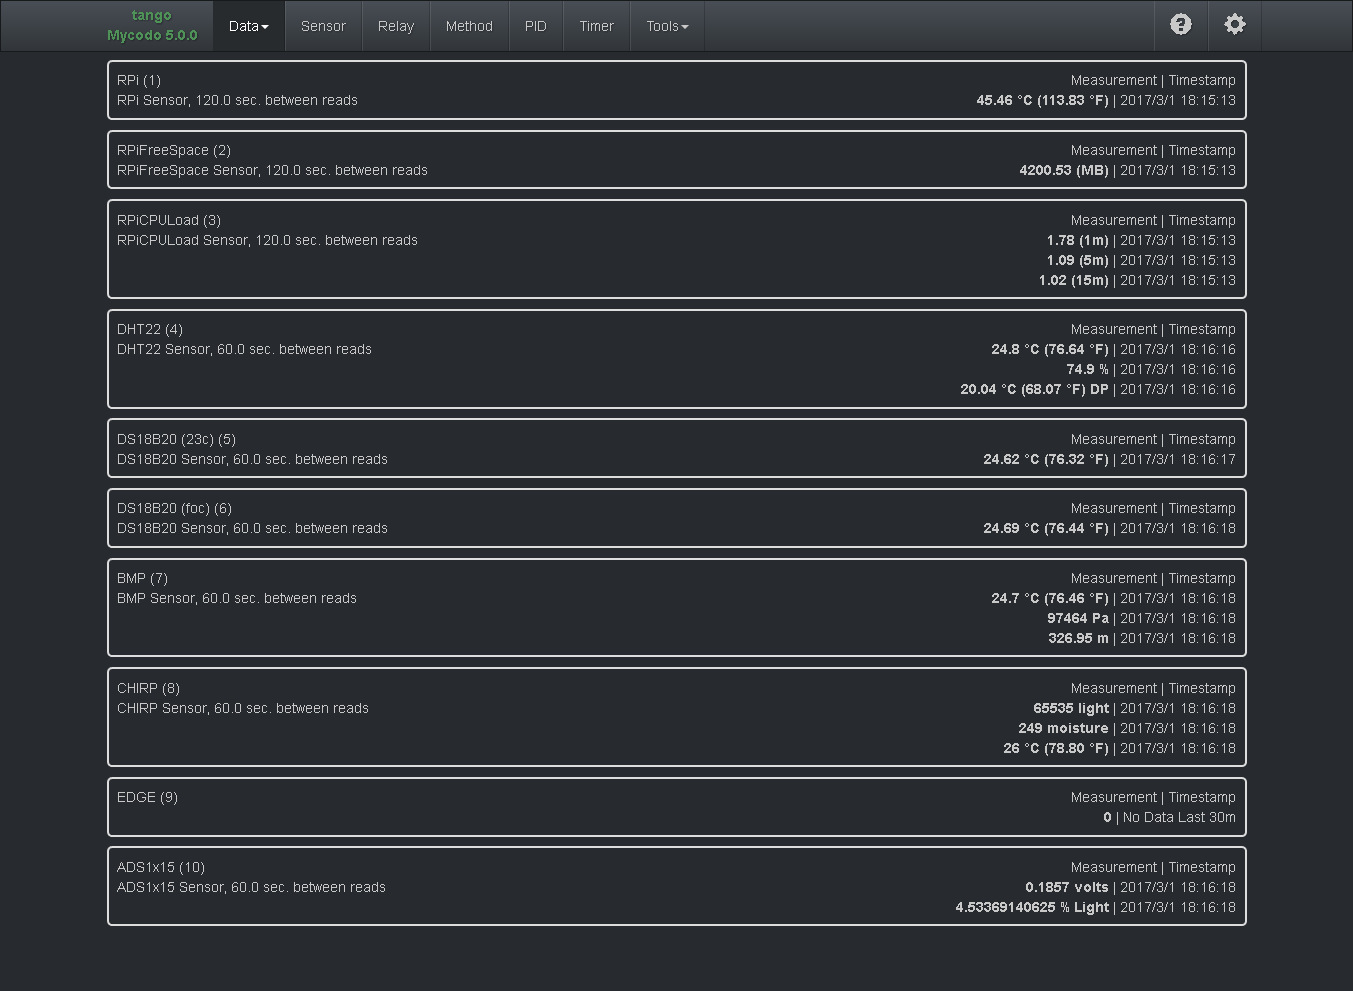This screenshot has width=1353, height=991.
Task: Select the RPi (1) sensor title
Action: pyautogui.click(x=139, y=80)
